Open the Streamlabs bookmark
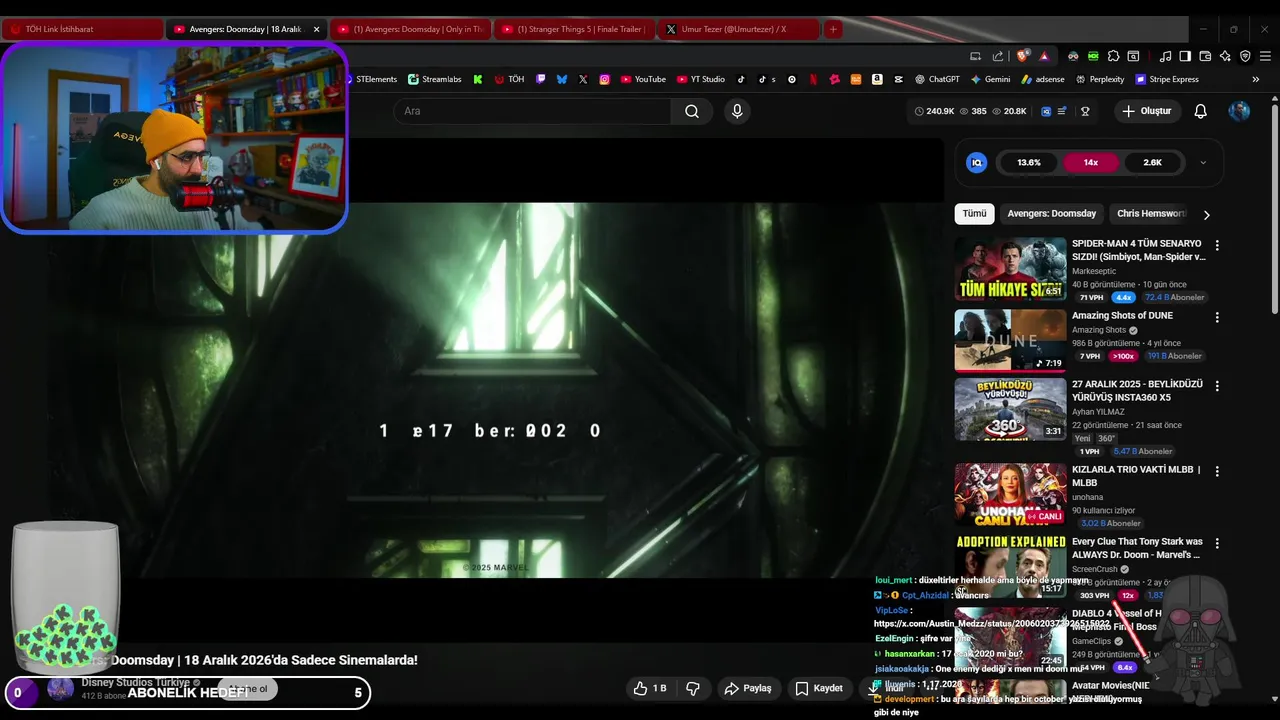The width and height of the screenshot is (1280, 720). [x=435, y=79]
